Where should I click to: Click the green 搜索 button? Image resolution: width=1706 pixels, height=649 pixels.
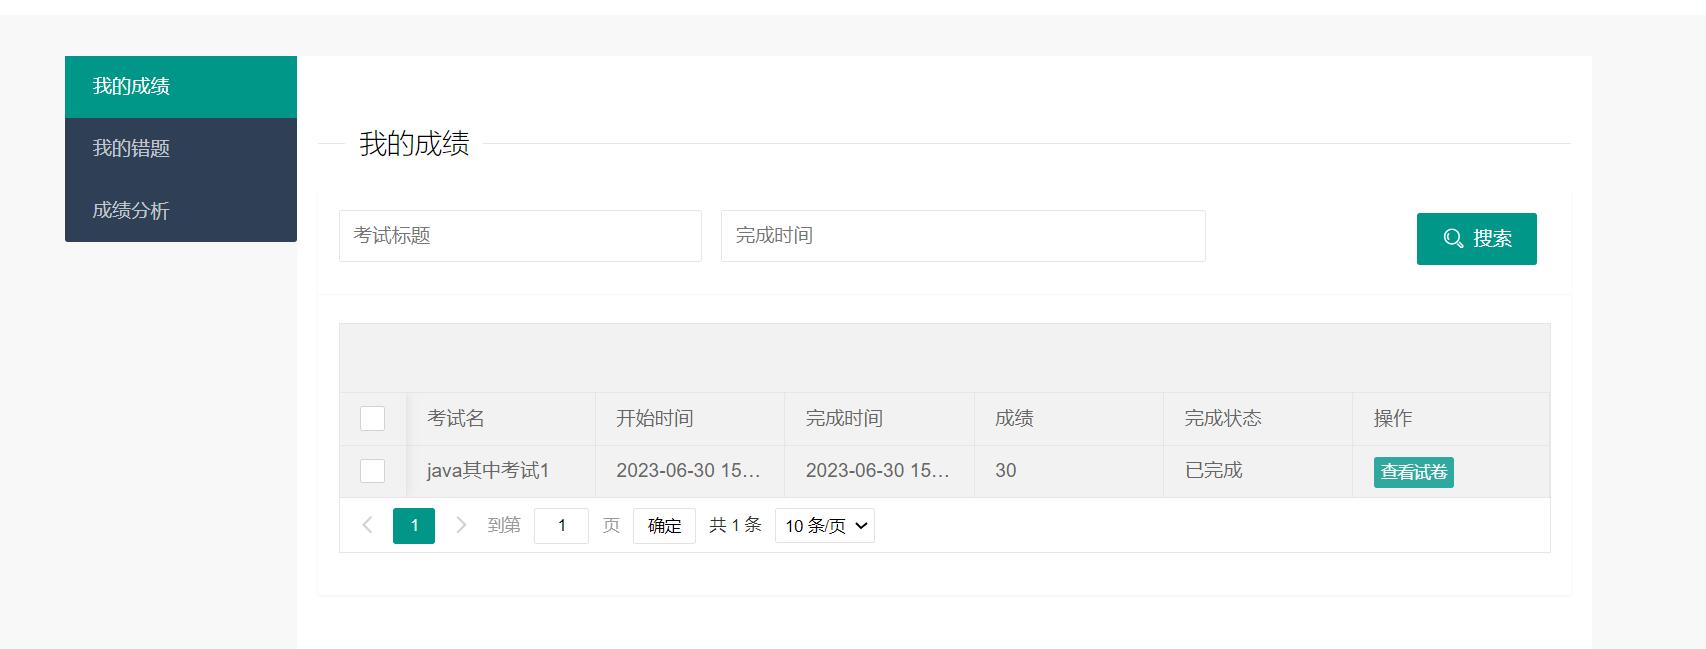point(1476,239)
